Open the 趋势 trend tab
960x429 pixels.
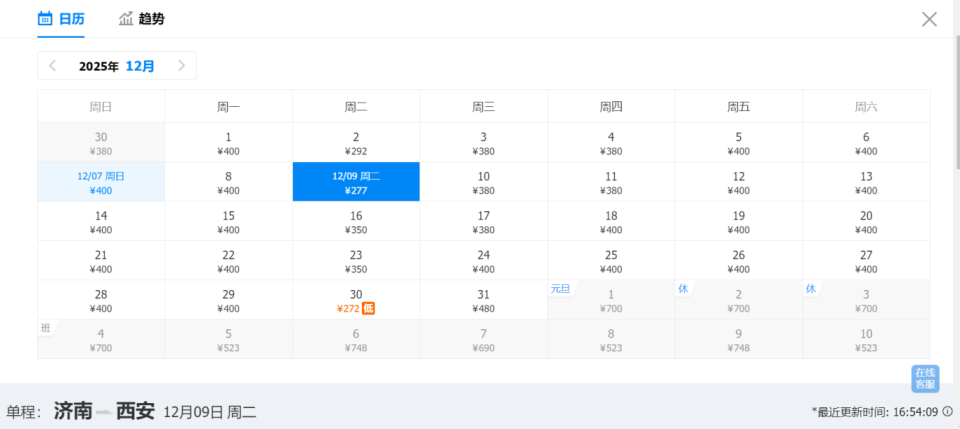pyautogui.click(x=141, y=19)
